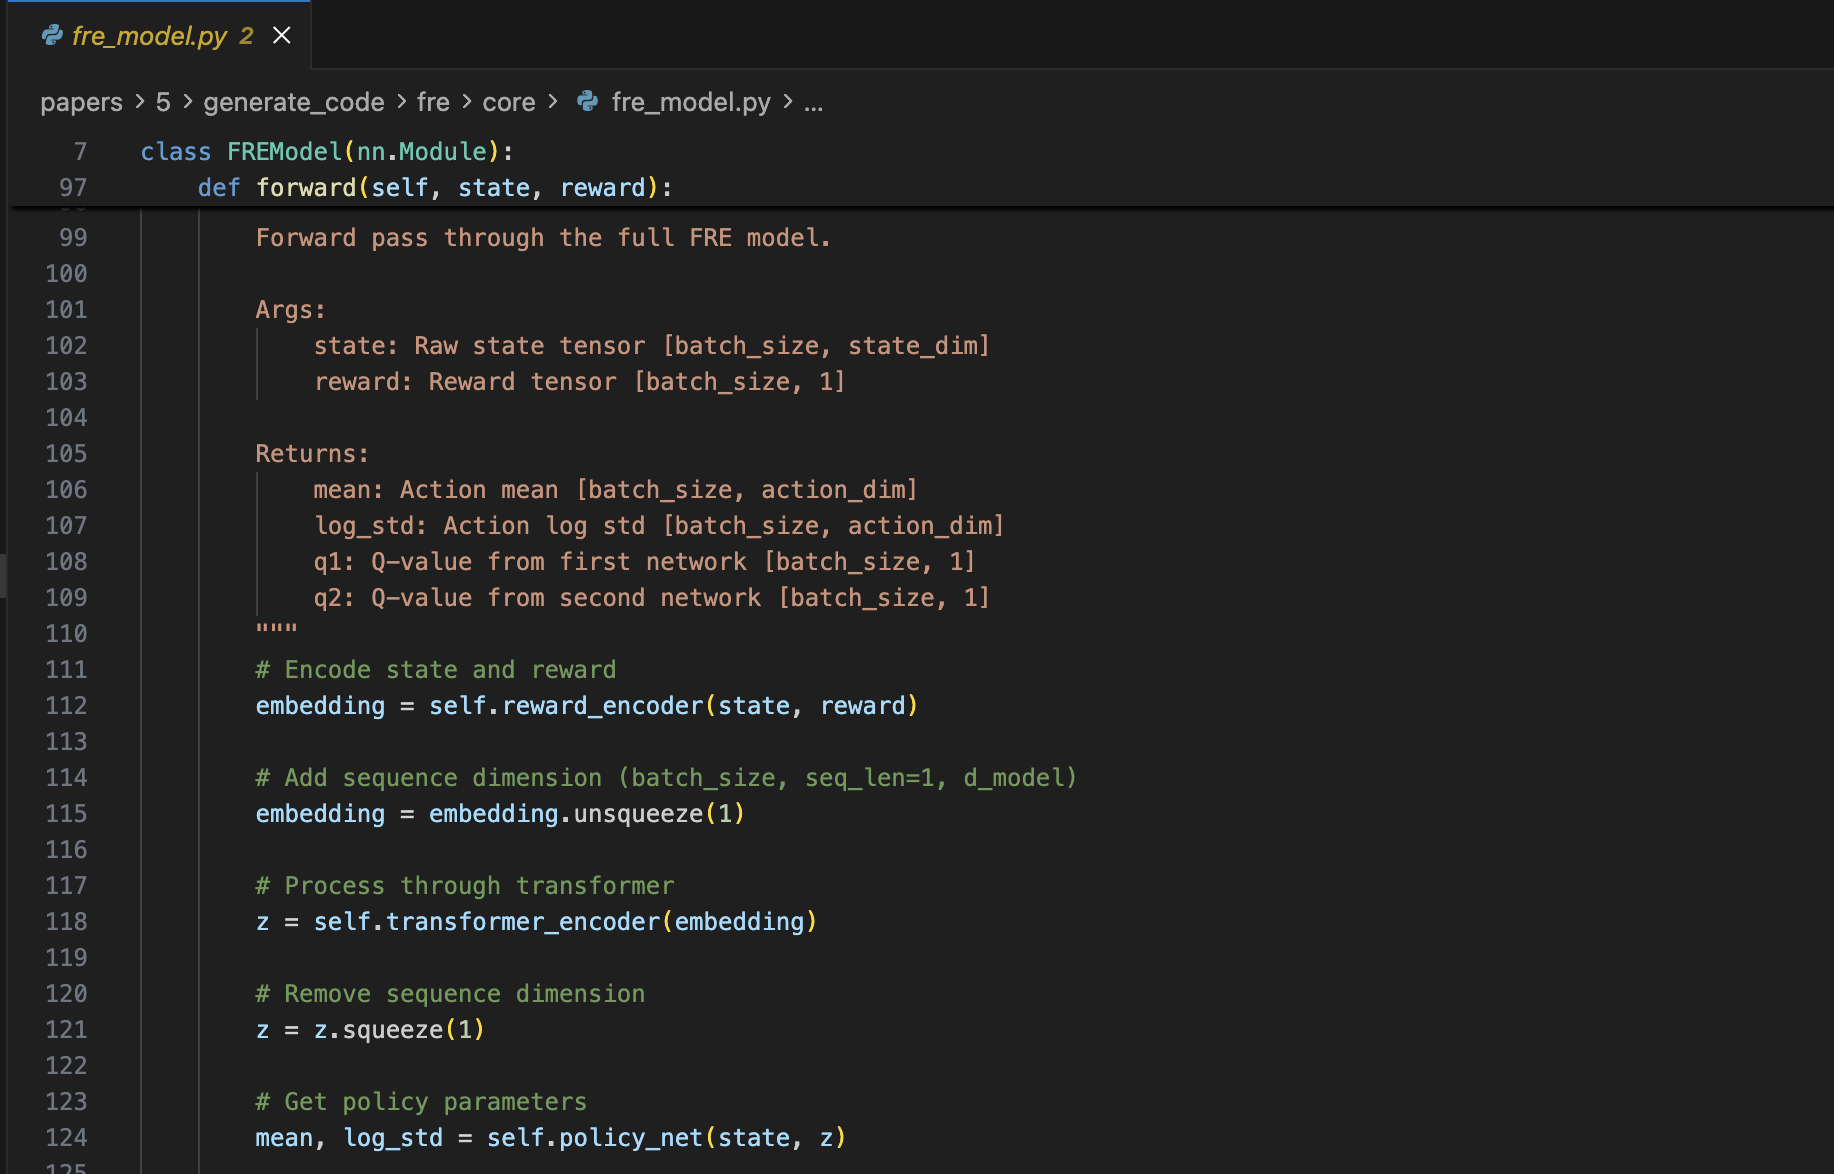
Task: Expand the '...' breadcrumb symbol picker
Action: [813, 102]
